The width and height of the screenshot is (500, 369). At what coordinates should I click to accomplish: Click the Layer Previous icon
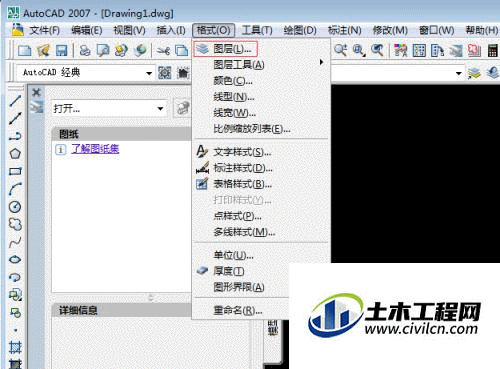click(x=493, y=72)
